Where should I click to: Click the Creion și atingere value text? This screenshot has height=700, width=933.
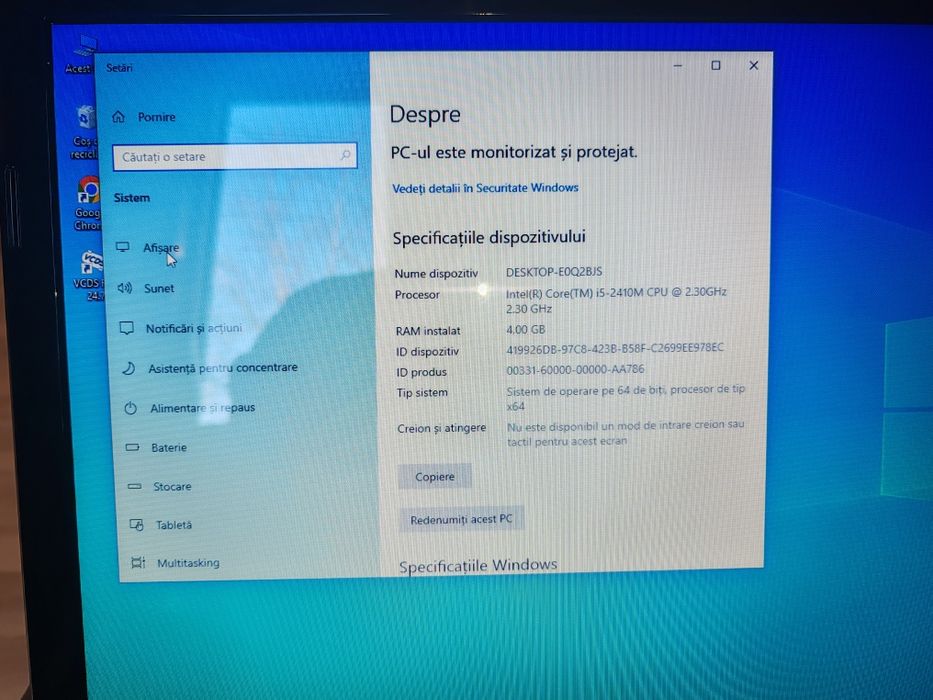[x=625, y=433]
